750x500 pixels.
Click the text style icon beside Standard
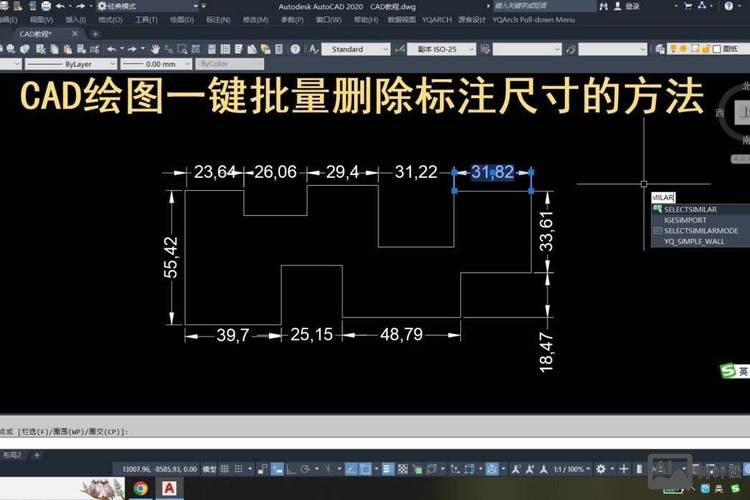click(x=313, y=49)
